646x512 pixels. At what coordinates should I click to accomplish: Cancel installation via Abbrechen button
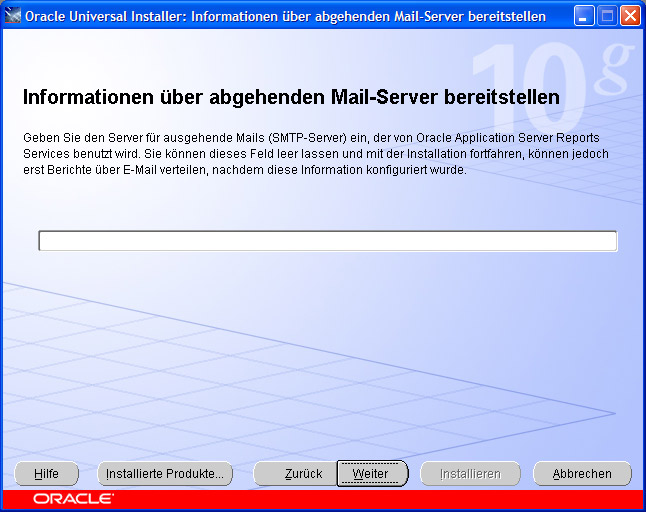(582, 474)
